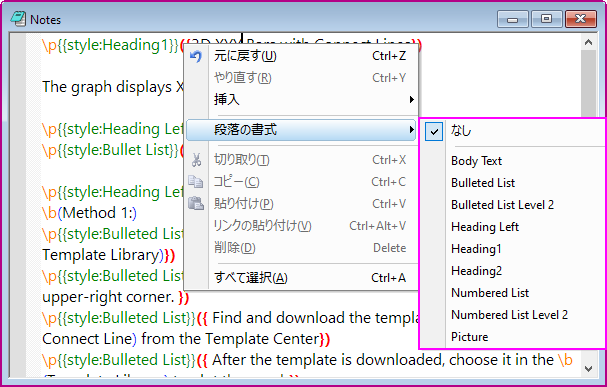This screenshot has width=607, height=387.
Task: Click text "Find and download the templa"
Action: point(316,318)
